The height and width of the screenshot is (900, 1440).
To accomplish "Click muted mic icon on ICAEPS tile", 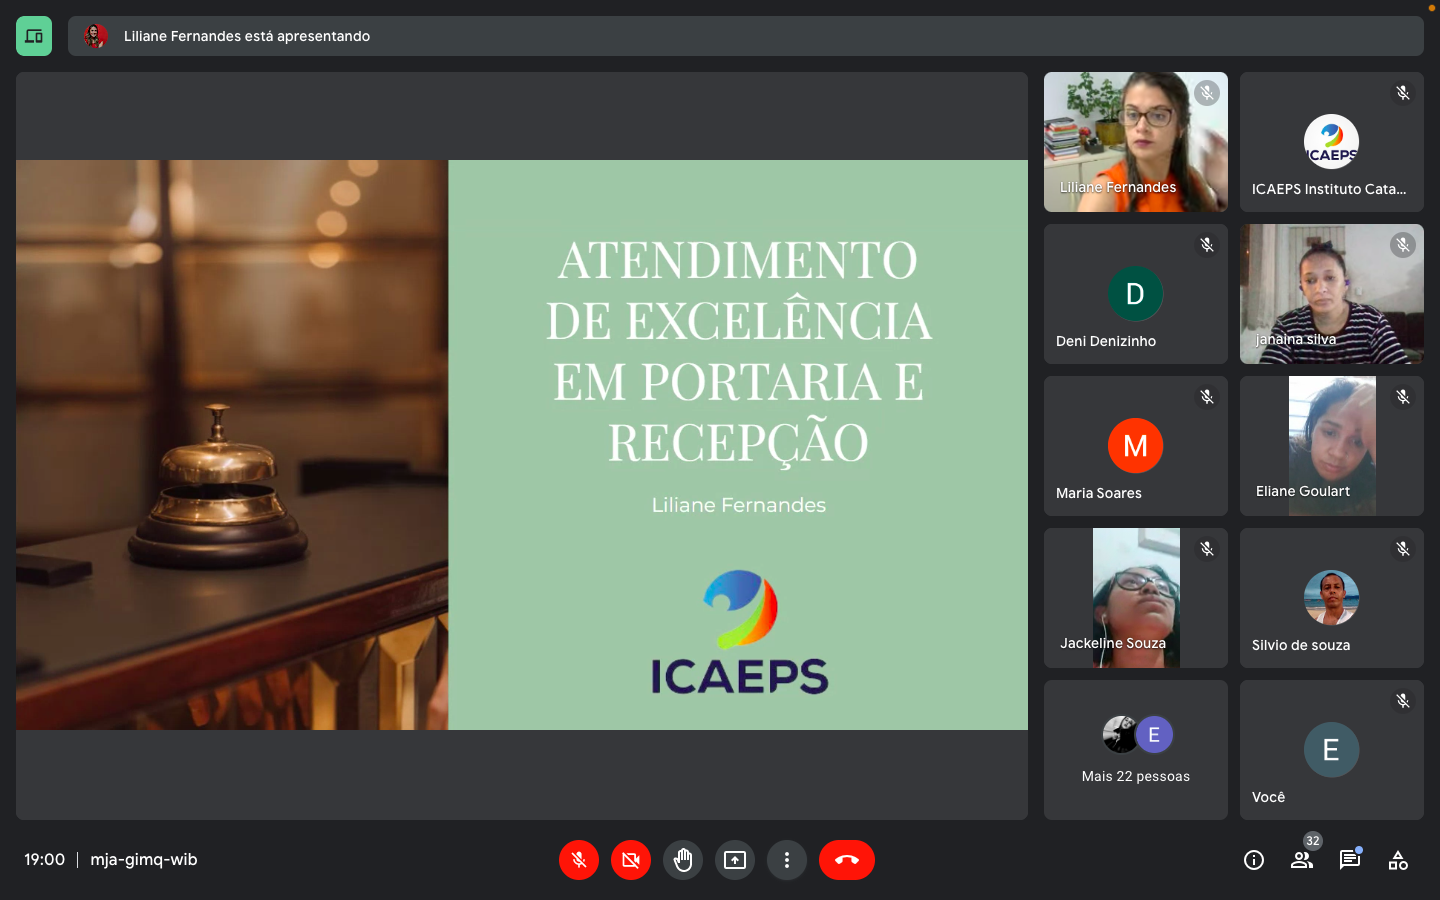I will pos(1403,93).
